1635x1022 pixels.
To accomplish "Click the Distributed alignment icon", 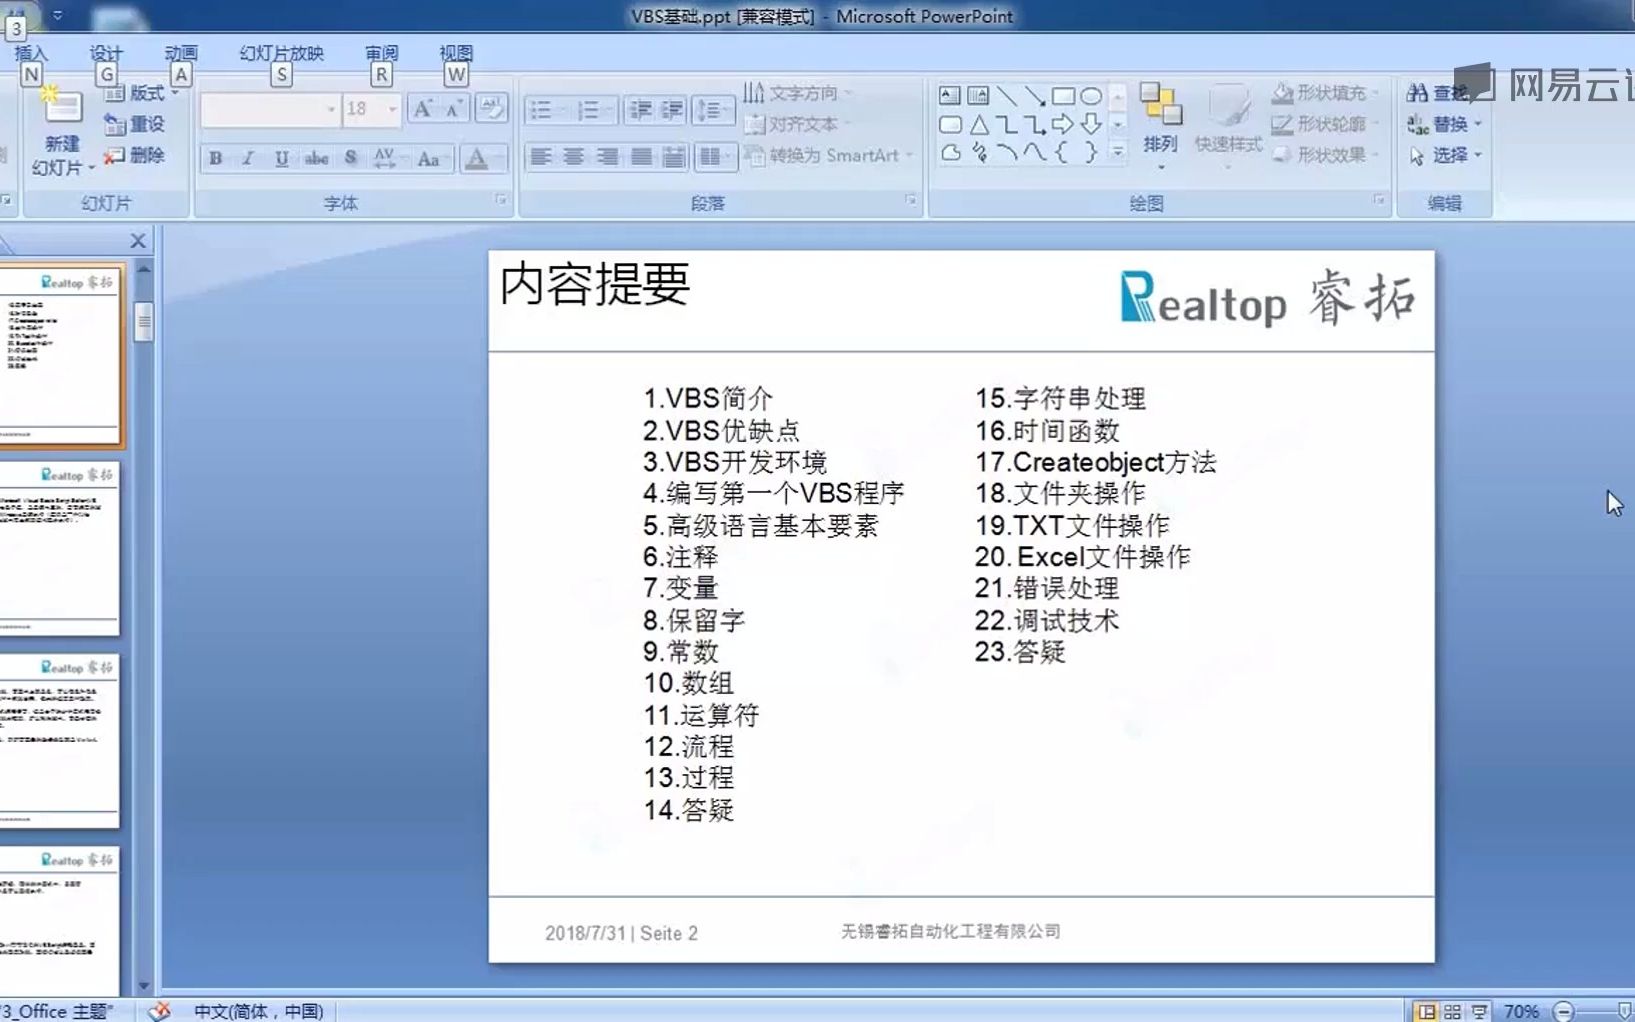I will pyautogui.click(x=674, y=156).
